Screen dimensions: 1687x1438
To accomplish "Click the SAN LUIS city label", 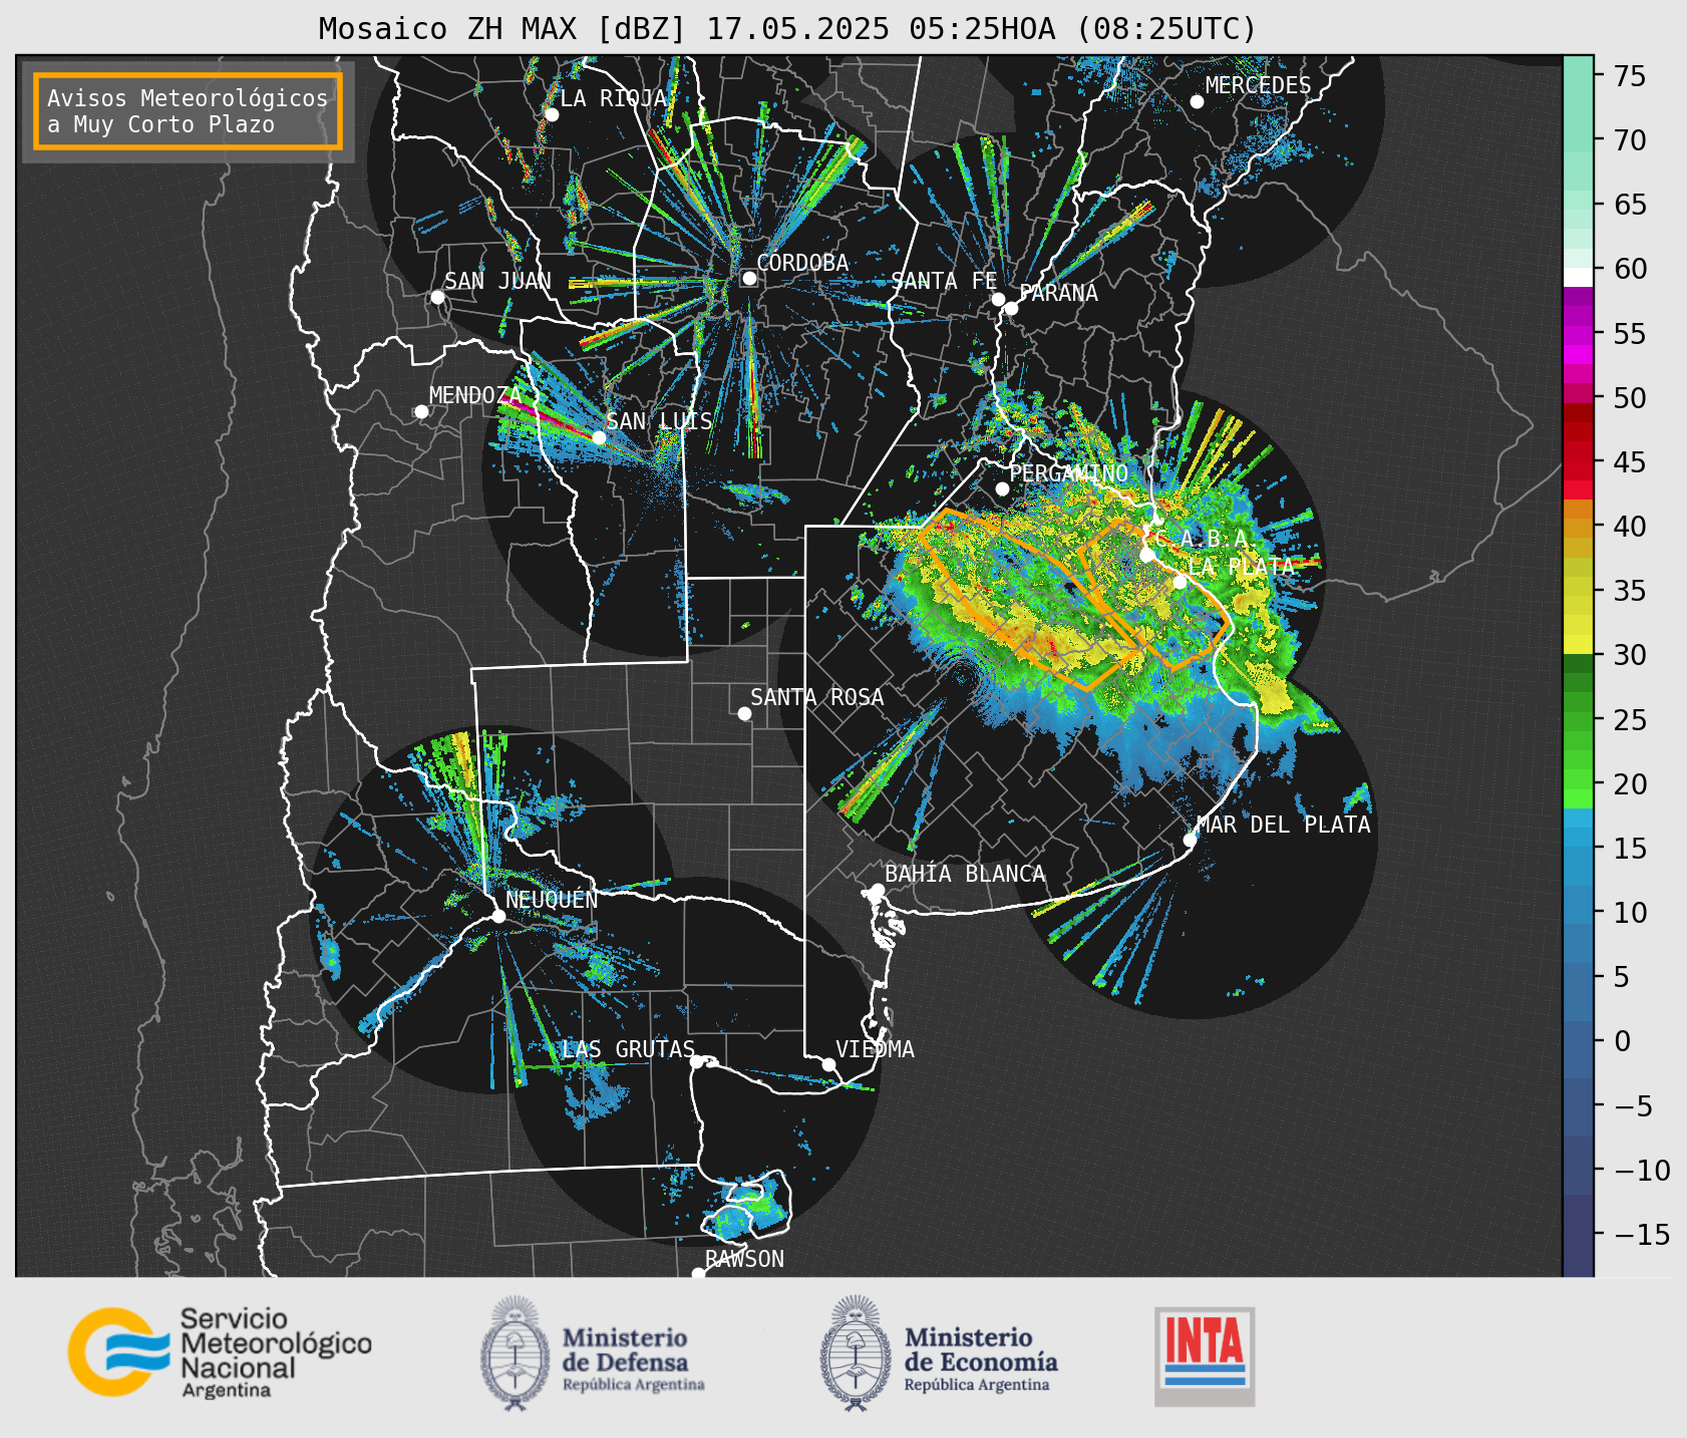I will tap(659, 421).
